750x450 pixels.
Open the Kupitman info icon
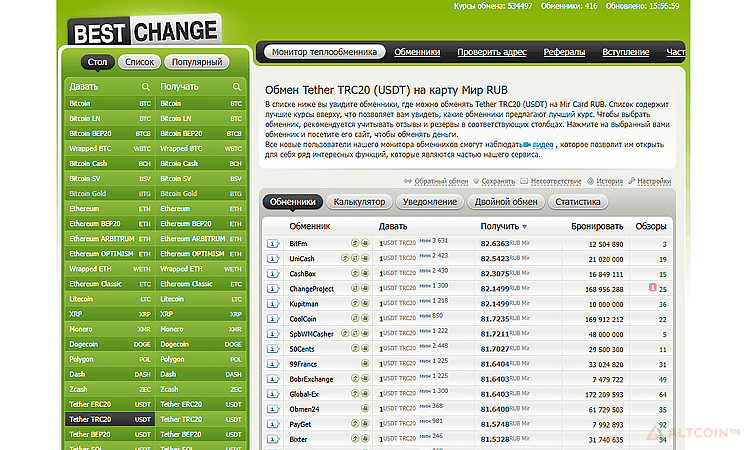click(x=273, y=304)
